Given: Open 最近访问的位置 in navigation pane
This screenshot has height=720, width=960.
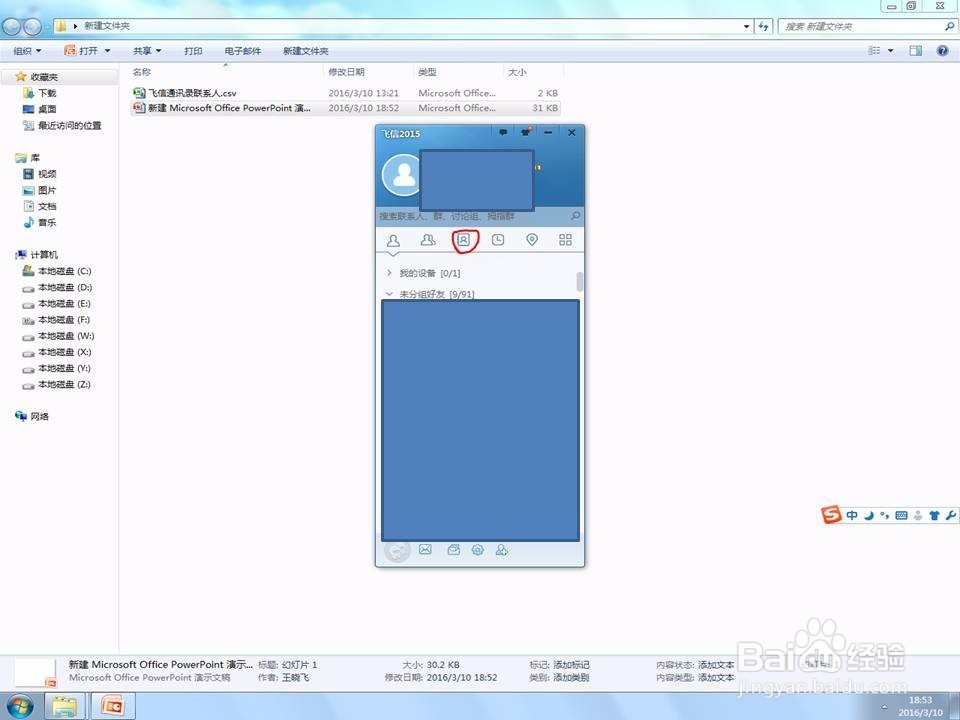Looking at the screenshot, I should 62,126.
